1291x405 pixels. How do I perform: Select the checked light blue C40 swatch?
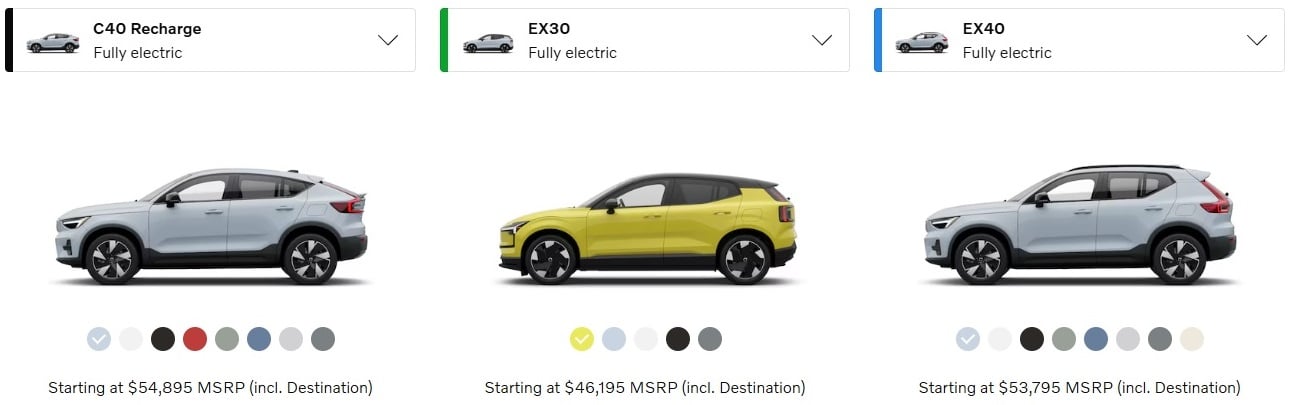(x=99, y=339)
